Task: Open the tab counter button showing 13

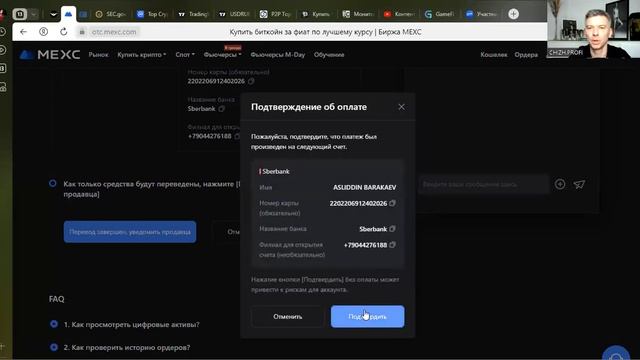Action: (19, 14)
